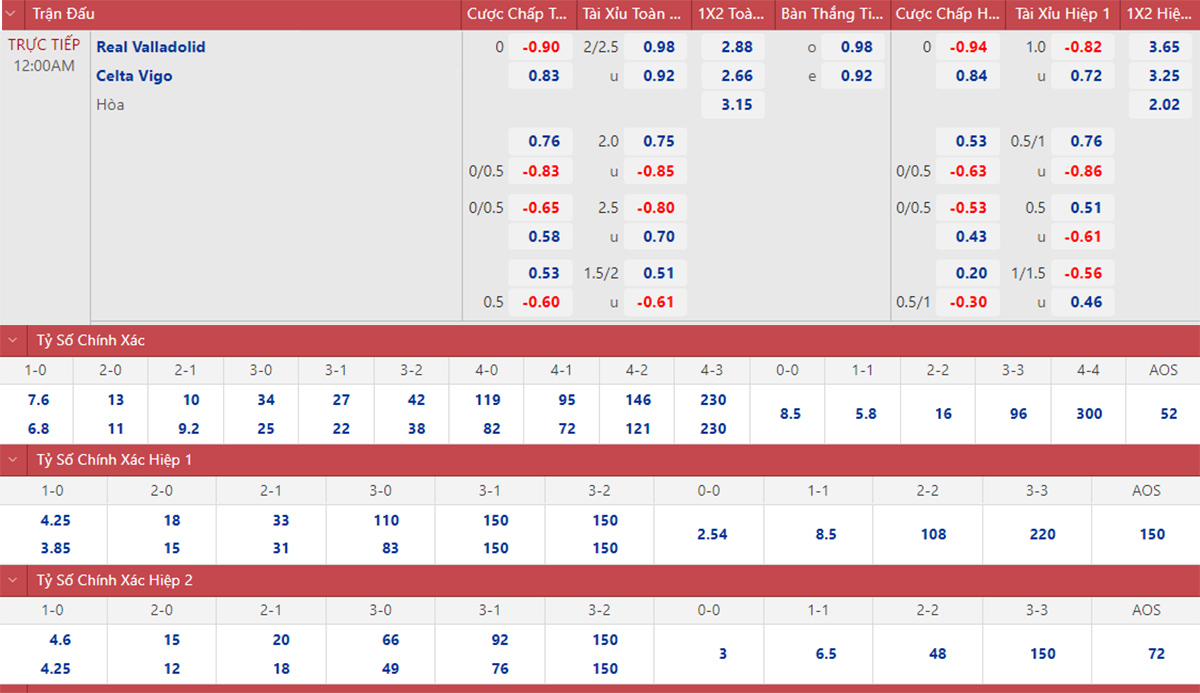The width and height of the screenshot is (1200, 693).
Task: Click the Tài Xỉu Hiệp 1 column header
Action: pyautogui.click(x=1062, y=14)
